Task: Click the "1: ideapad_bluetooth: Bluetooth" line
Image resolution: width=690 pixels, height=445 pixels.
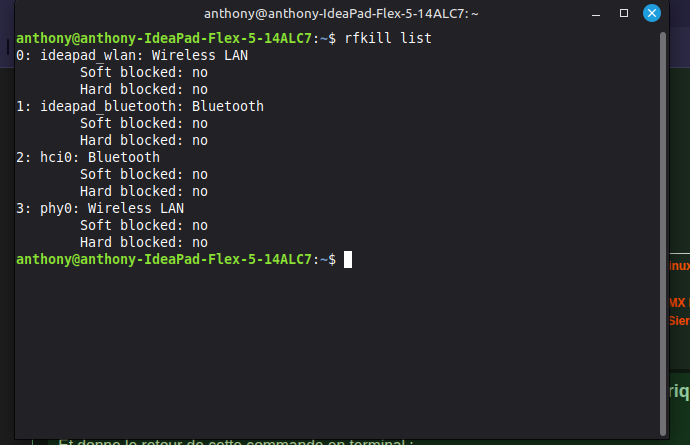Action: pyautogui.click(x=140, y=106)
